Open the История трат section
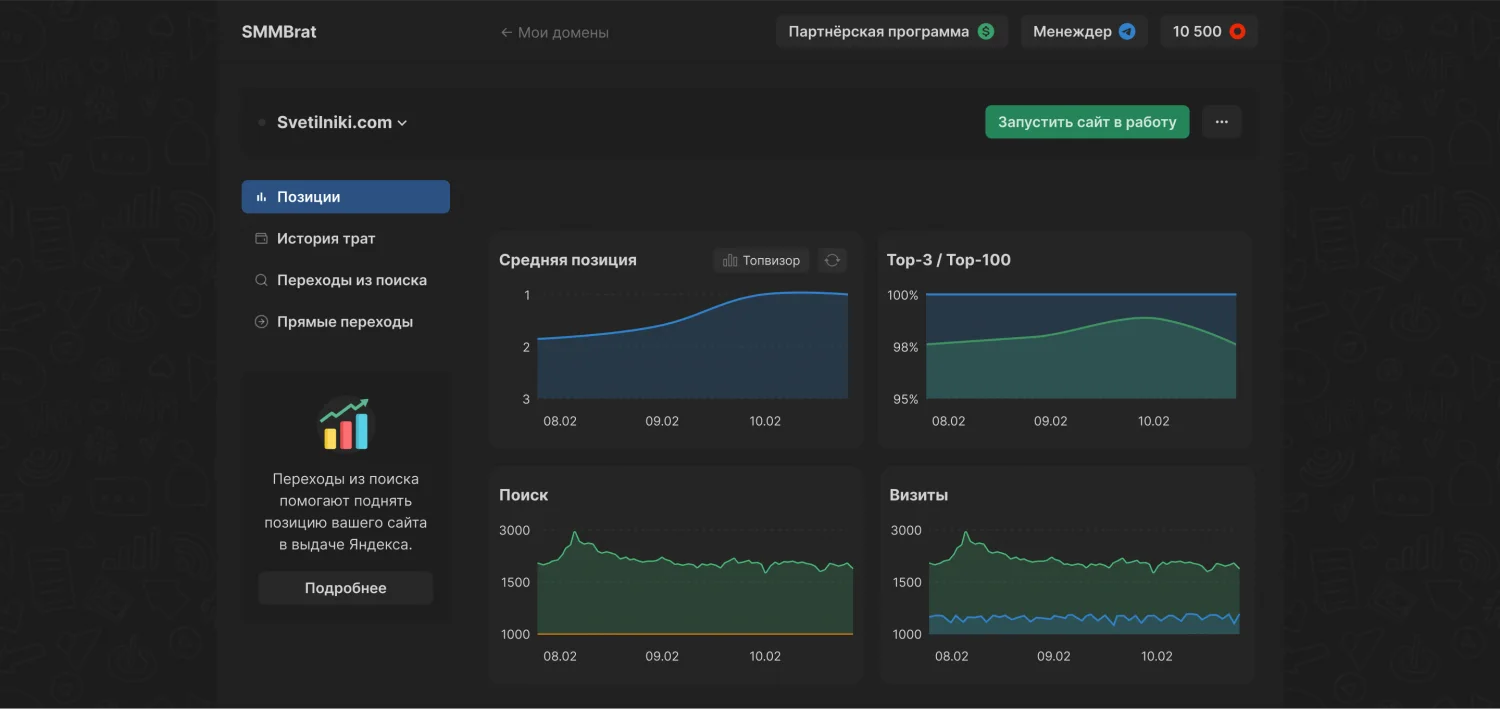The width and height of the screenshot is (1500, 709). [326, 239]
